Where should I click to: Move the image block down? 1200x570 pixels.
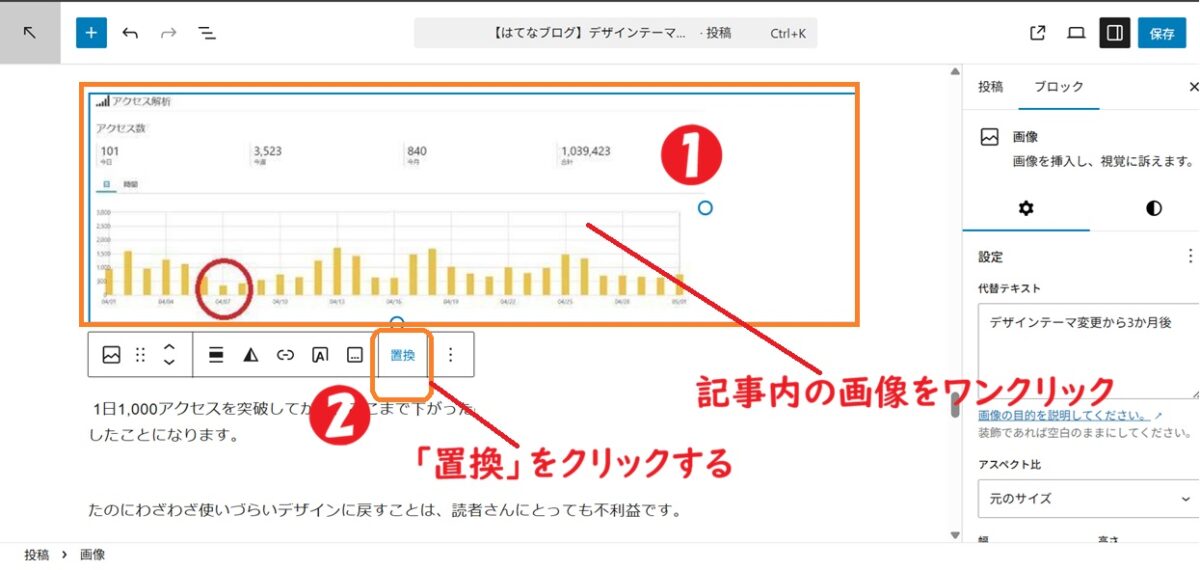170,363
